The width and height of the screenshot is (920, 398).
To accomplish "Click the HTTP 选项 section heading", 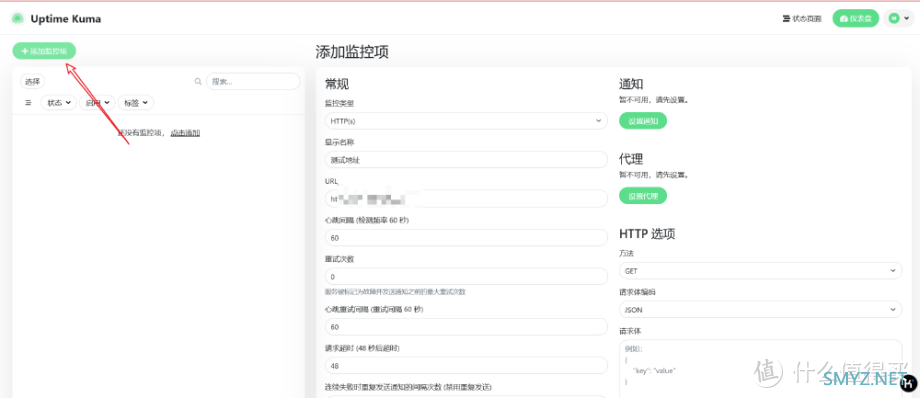I will click(647, 234).
